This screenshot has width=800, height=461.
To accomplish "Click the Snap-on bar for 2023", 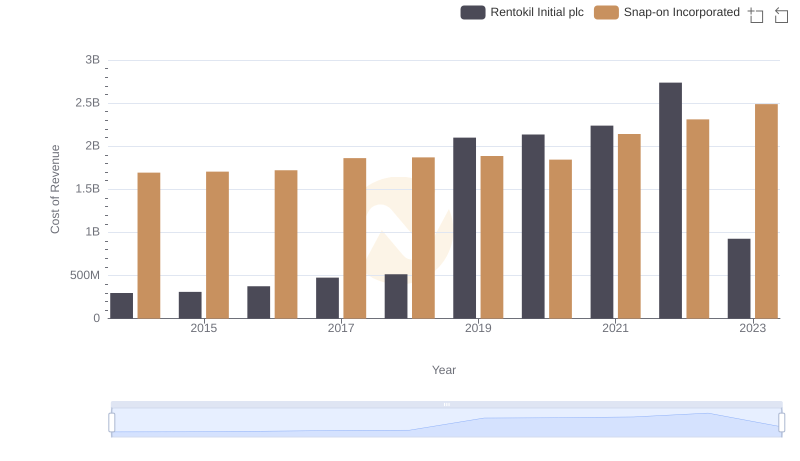I will click(x=766, y=211).
